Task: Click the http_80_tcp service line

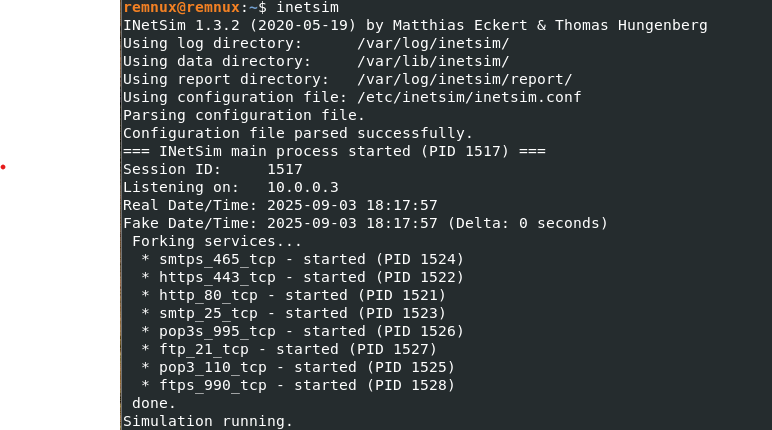Action: [293, 295]
